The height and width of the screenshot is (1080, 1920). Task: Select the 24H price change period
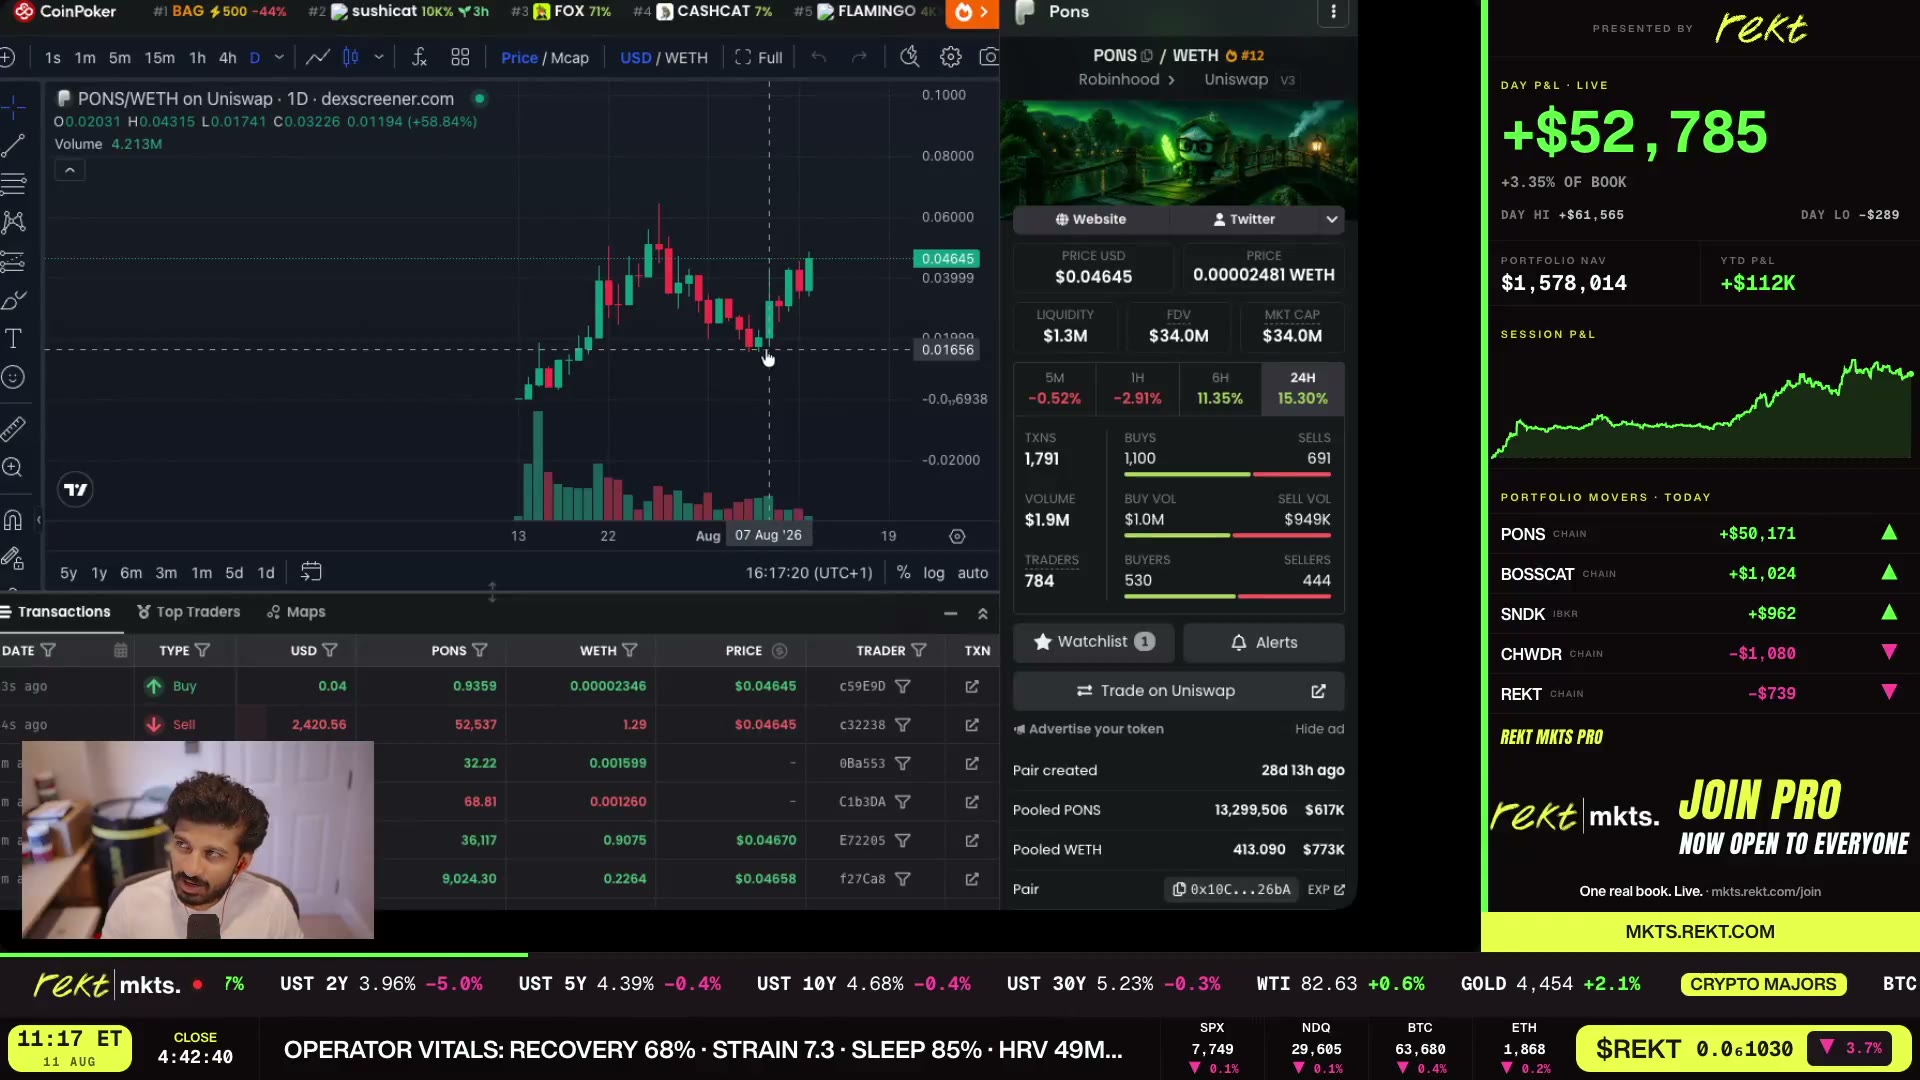[x=1302, y=388]
